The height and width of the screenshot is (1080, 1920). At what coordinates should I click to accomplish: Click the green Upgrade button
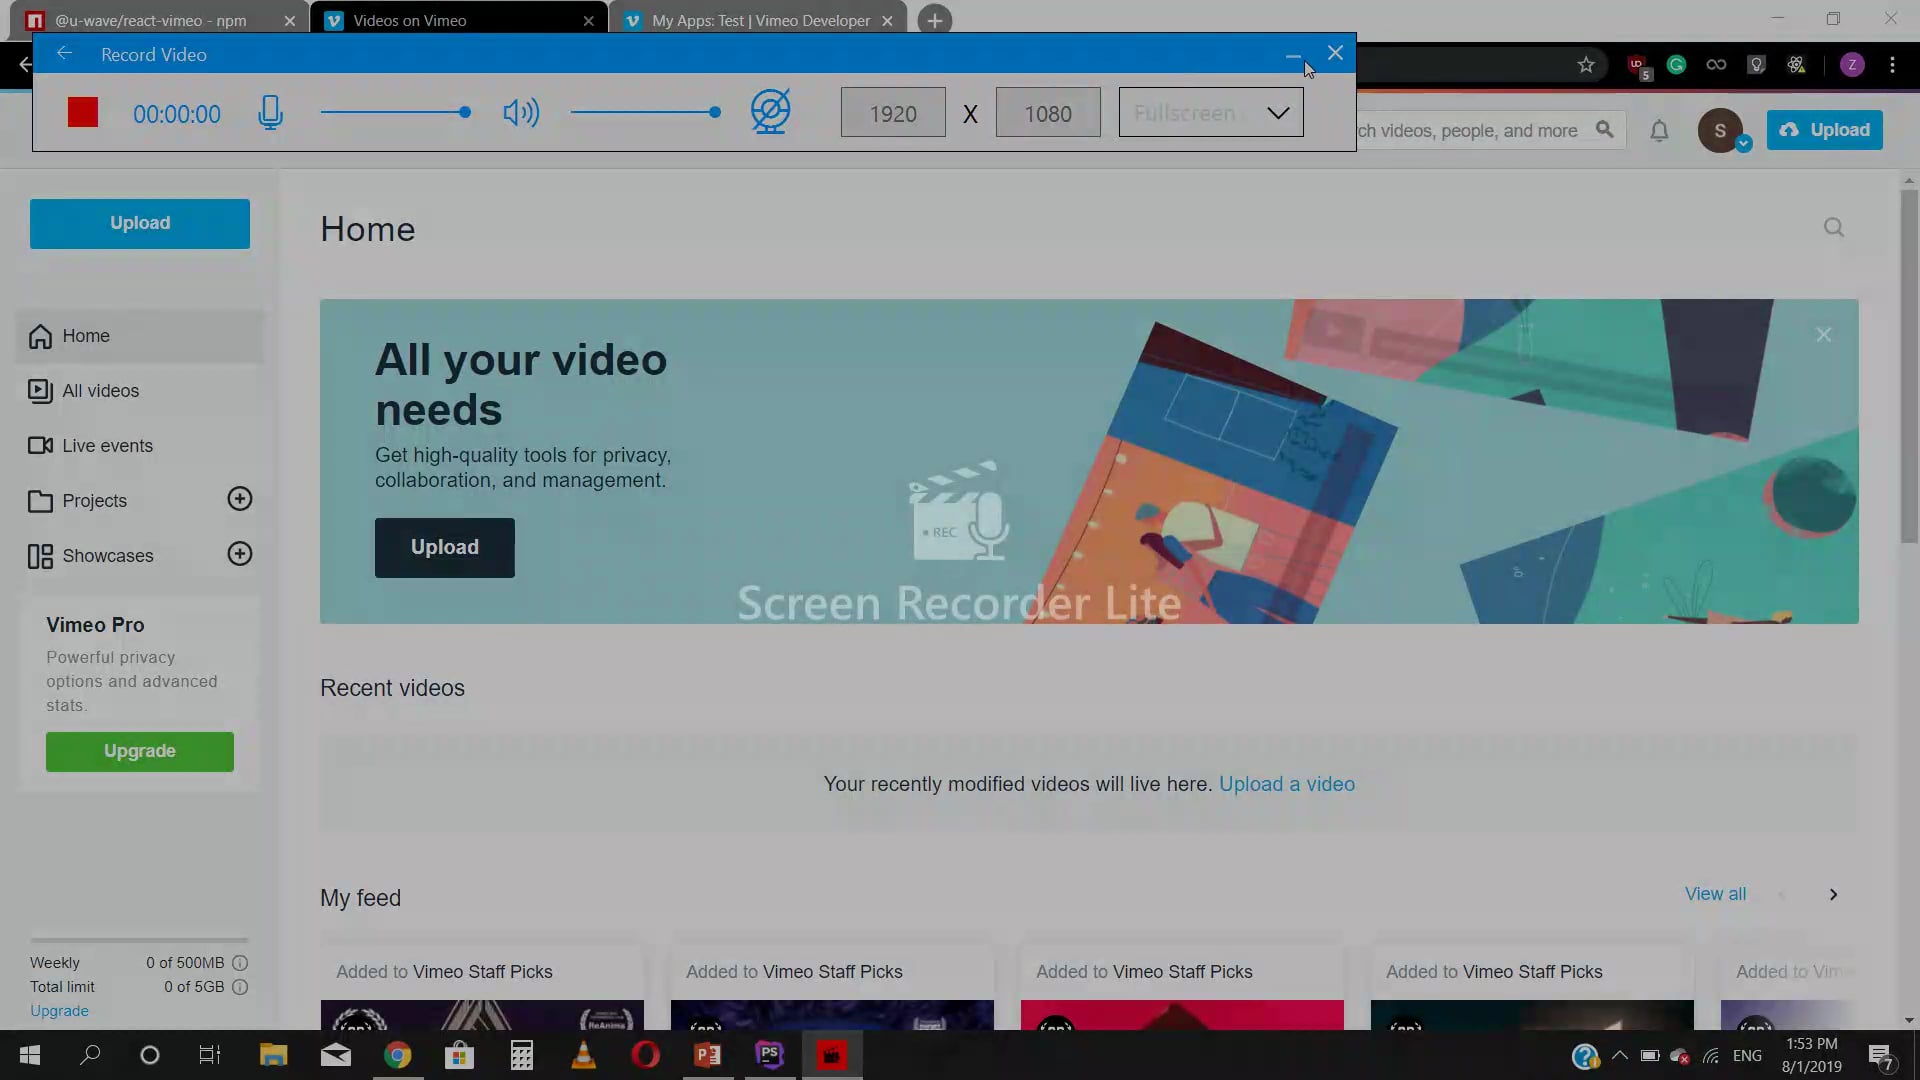pos(140,751)
